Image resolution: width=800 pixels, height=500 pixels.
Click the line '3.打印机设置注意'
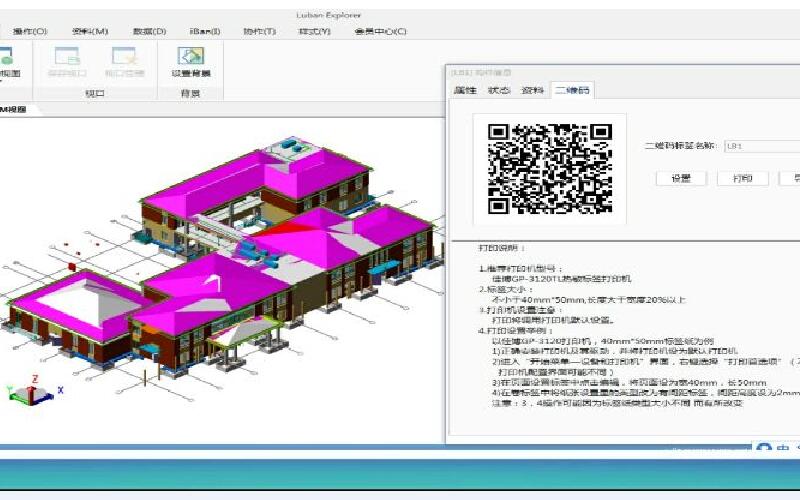(521, 310)
